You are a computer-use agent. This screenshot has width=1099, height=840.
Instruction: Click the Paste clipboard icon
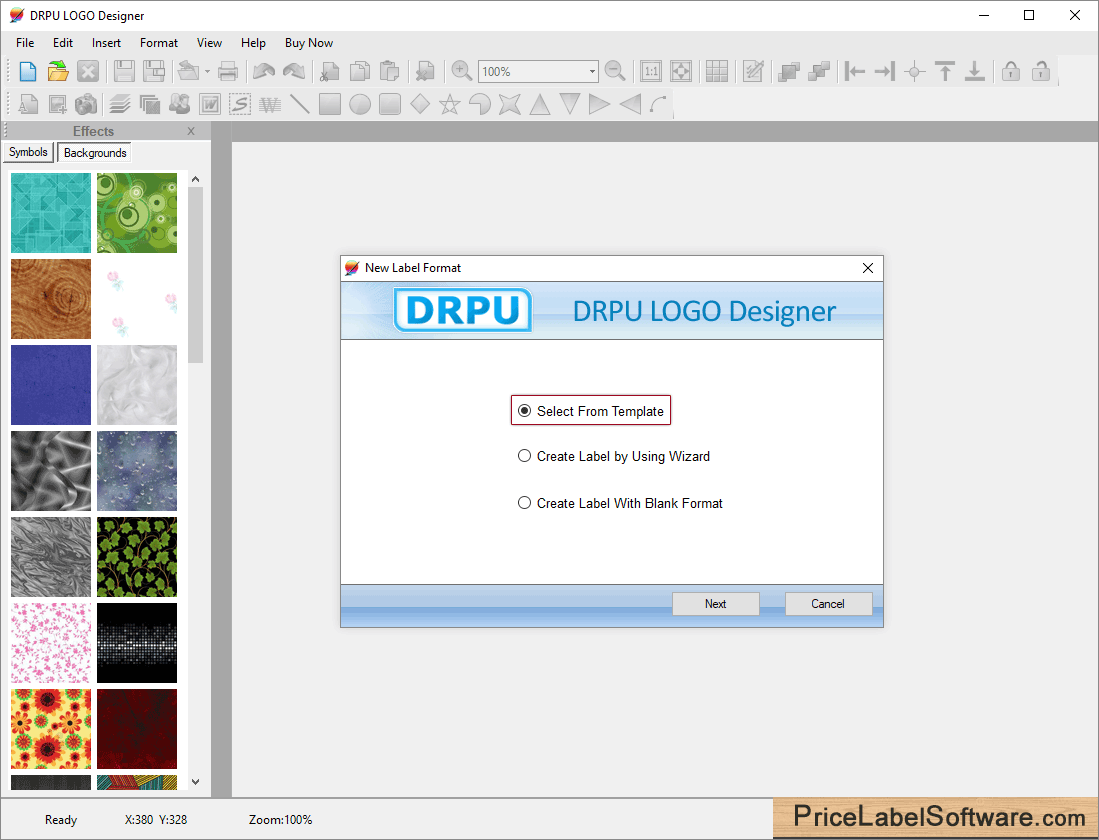(390, 72)
